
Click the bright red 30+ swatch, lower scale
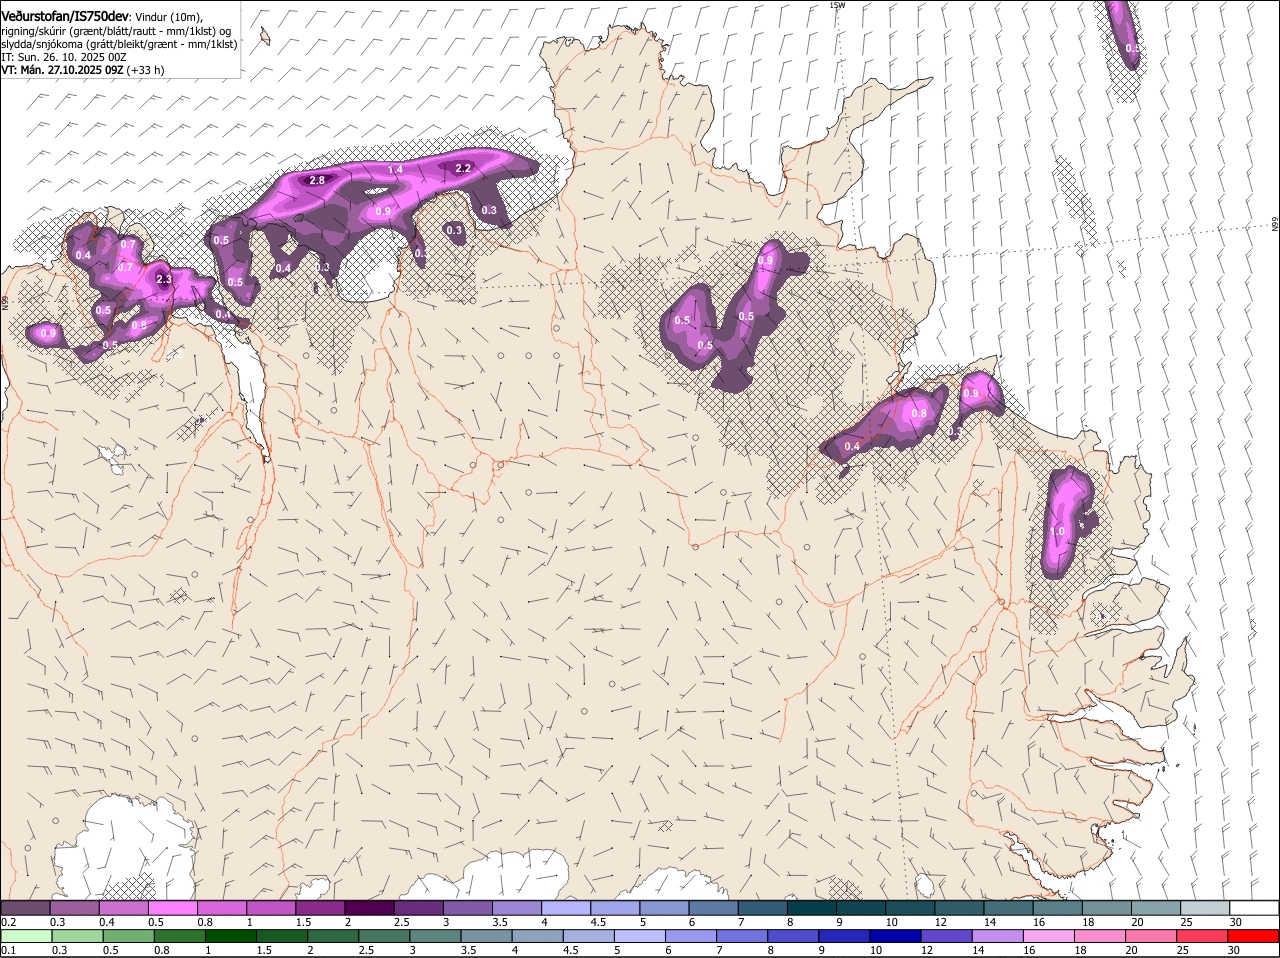point(1254,936)
